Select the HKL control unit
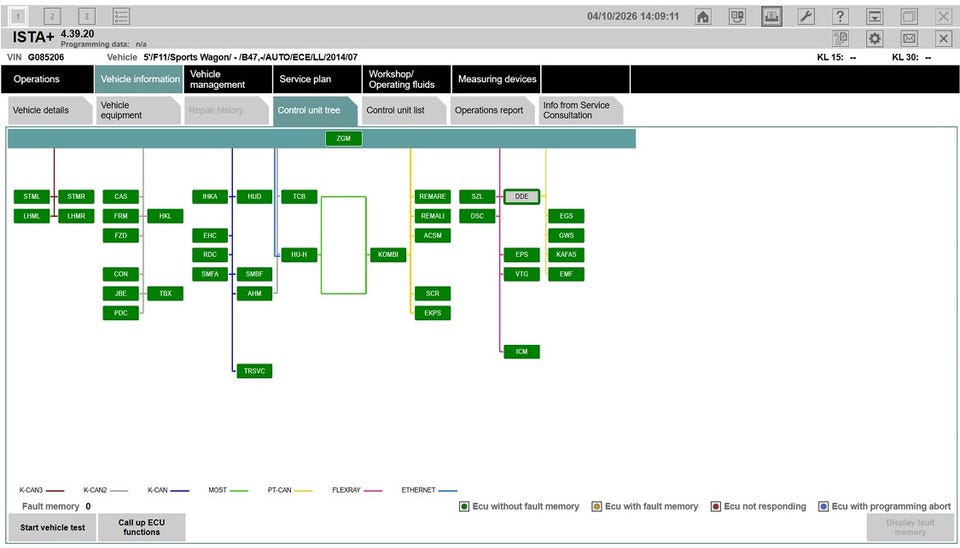Viewport: 960px width, 548px height. [x=165, y=216]
